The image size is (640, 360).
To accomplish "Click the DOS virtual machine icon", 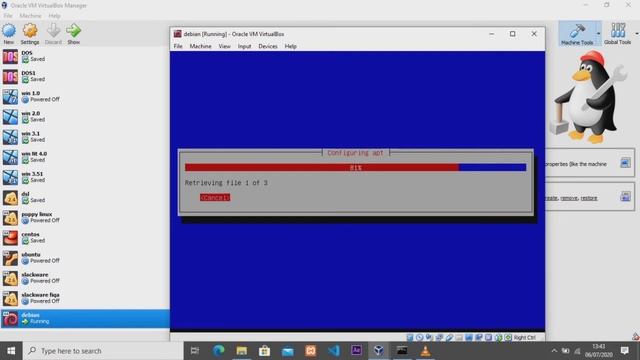I will pos(10,56).
